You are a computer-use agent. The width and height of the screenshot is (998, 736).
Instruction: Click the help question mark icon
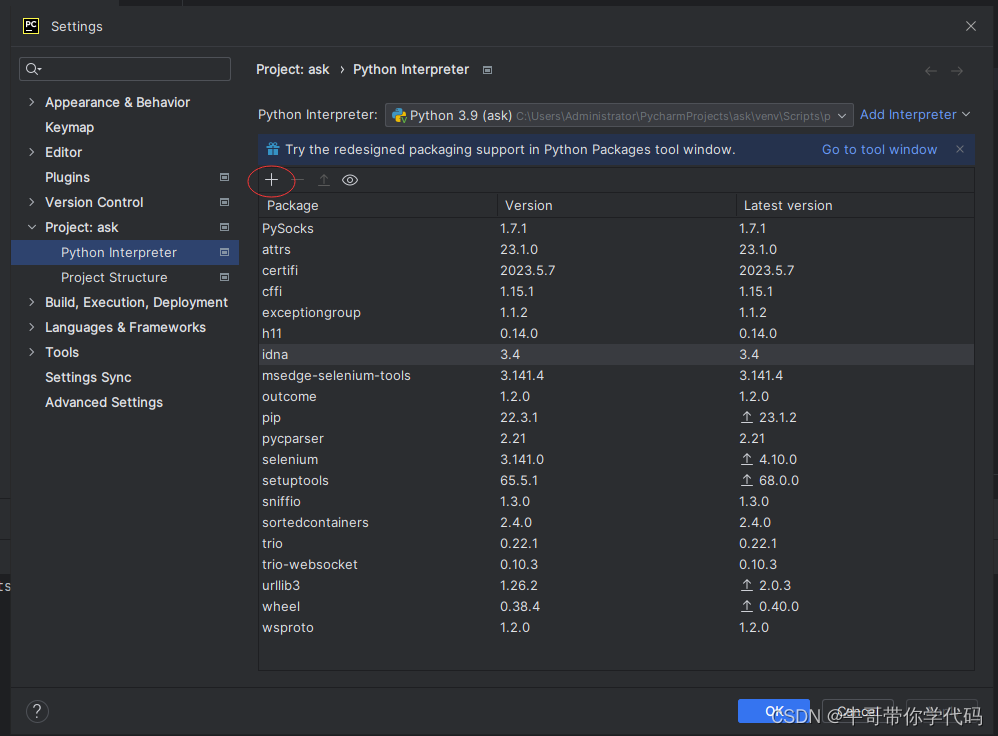38,711
